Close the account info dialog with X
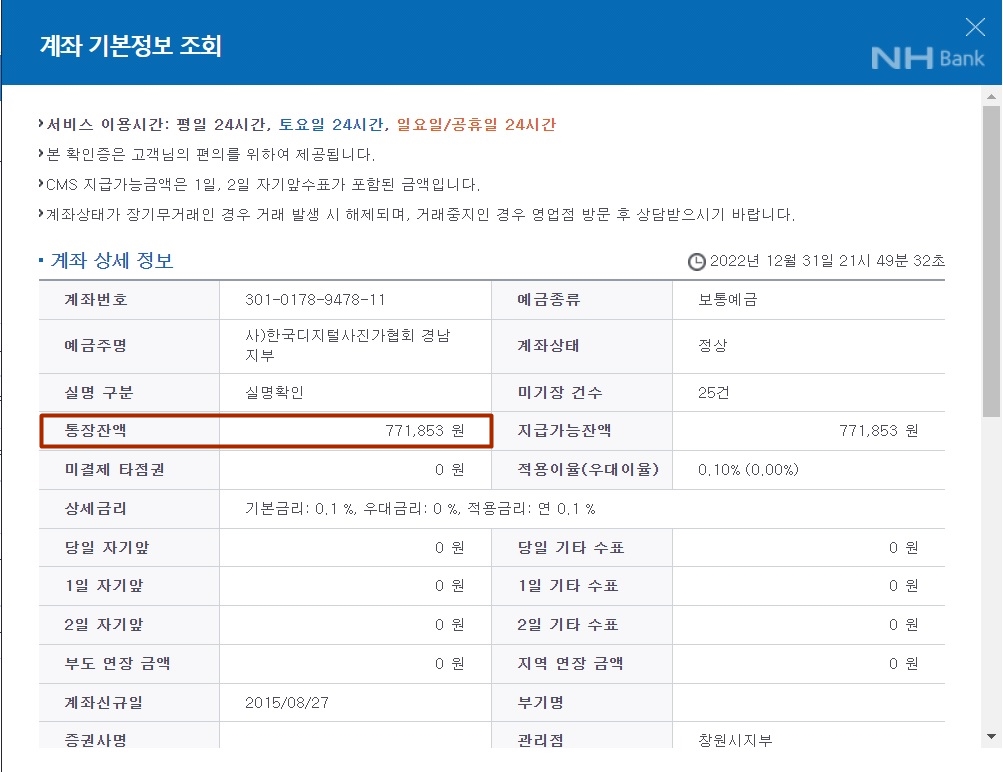The height and width of the screenshot is (772, 1003). (x=974, y=27)
